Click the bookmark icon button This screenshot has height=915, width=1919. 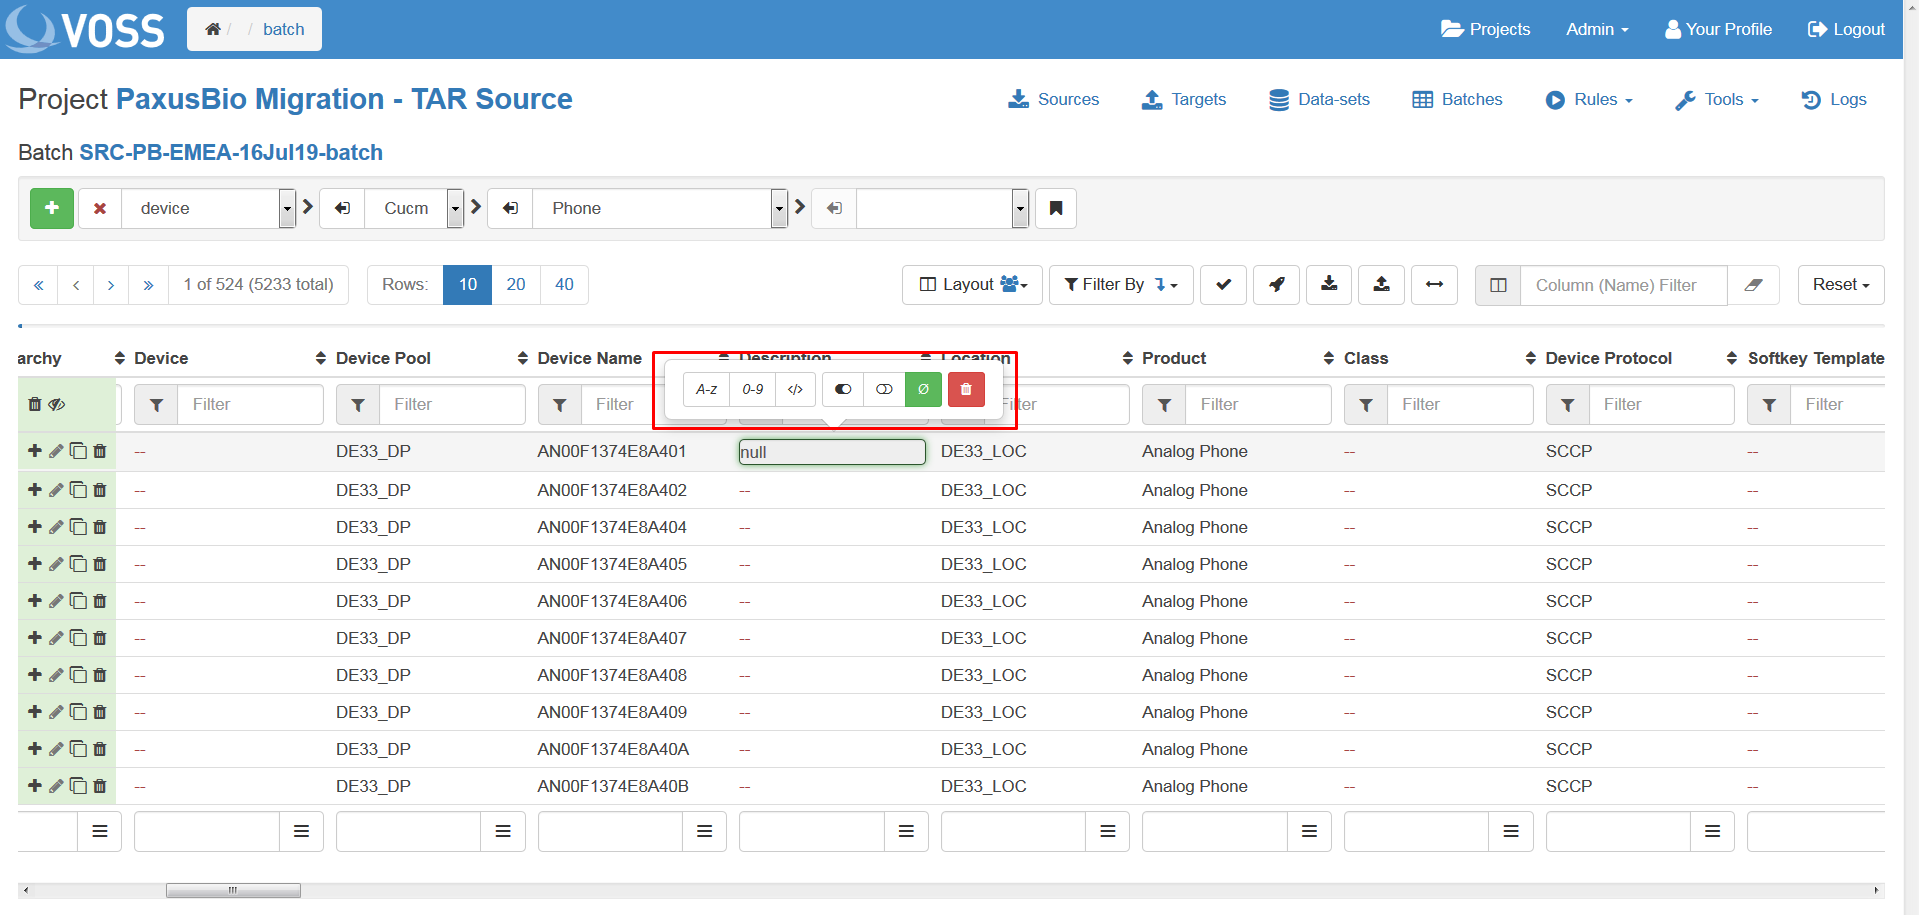pos(1056,208)
